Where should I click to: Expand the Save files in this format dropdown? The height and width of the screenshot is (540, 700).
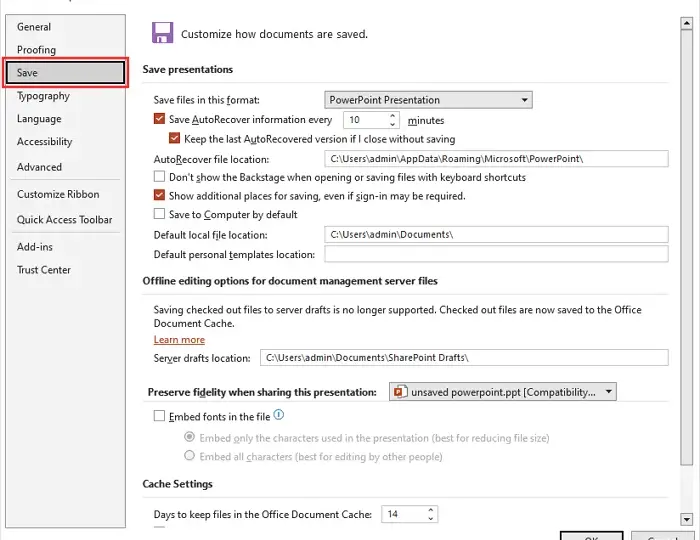[x=428, y=100]
